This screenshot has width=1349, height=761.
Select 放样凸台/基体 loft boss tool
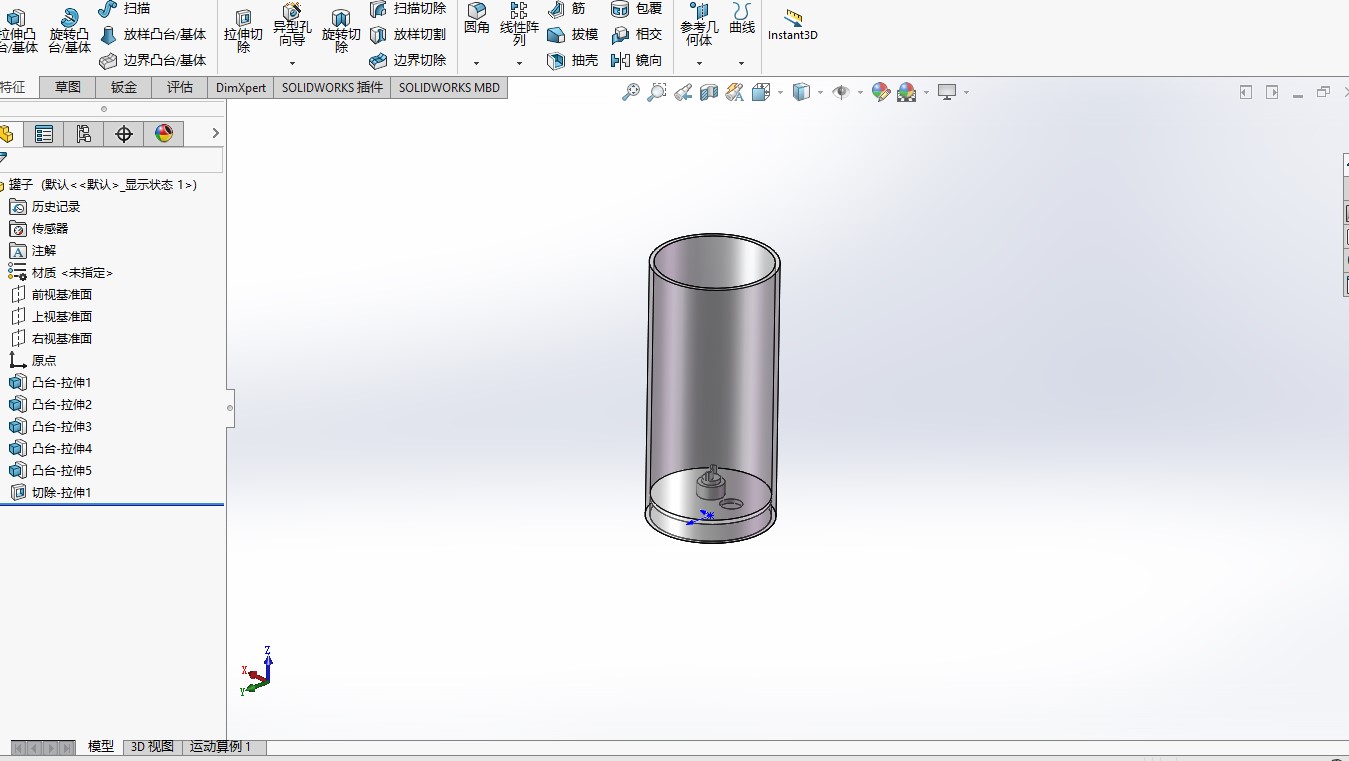153,34
